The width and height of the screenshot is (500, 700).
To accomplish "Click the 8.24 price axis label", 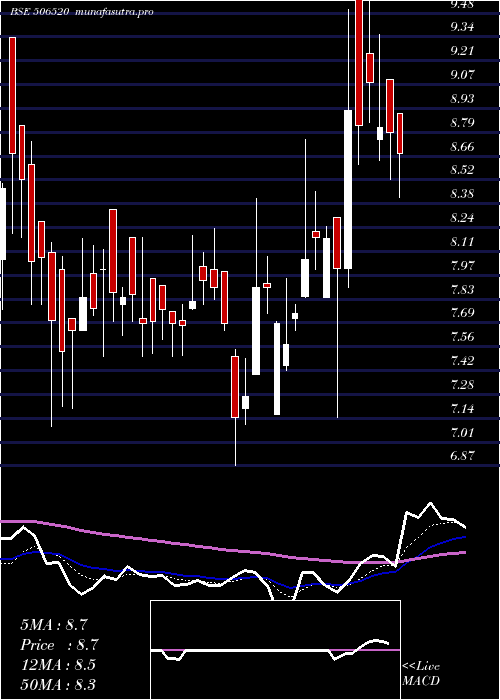I will [x=462, y=218].
